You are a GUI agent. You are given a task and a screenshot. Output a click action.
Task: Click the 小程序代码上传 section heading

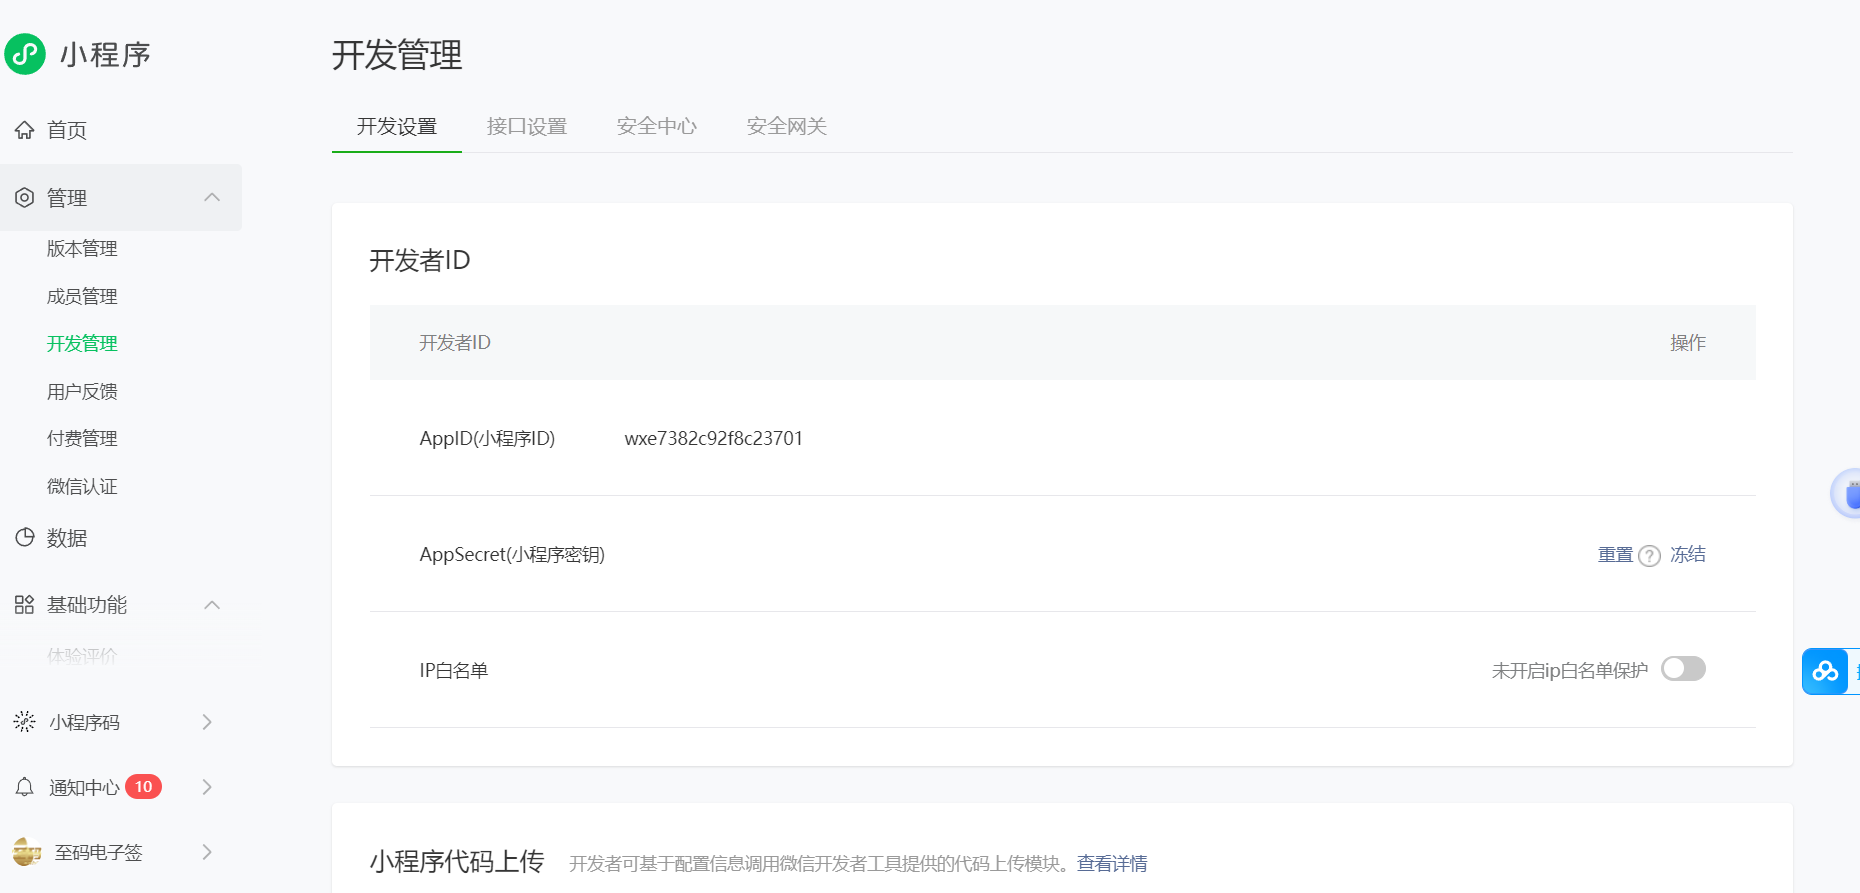point(457,862)
